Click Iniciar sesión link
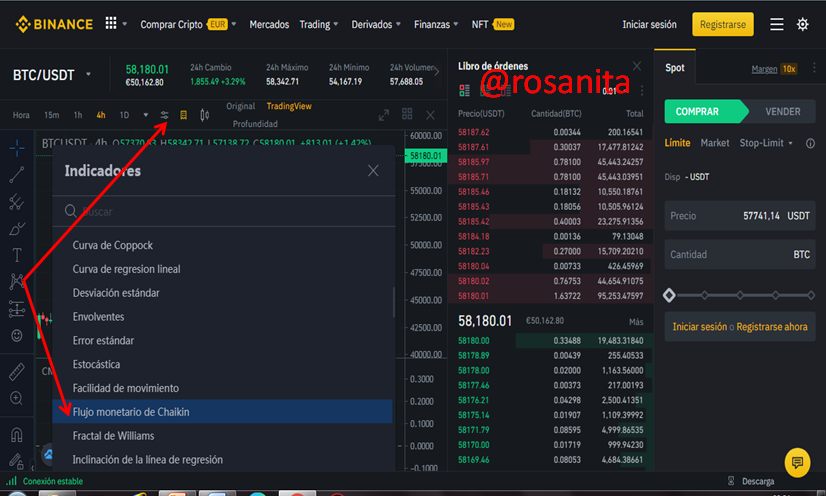Viewport: 826px width, 496px height. [649, 25]
